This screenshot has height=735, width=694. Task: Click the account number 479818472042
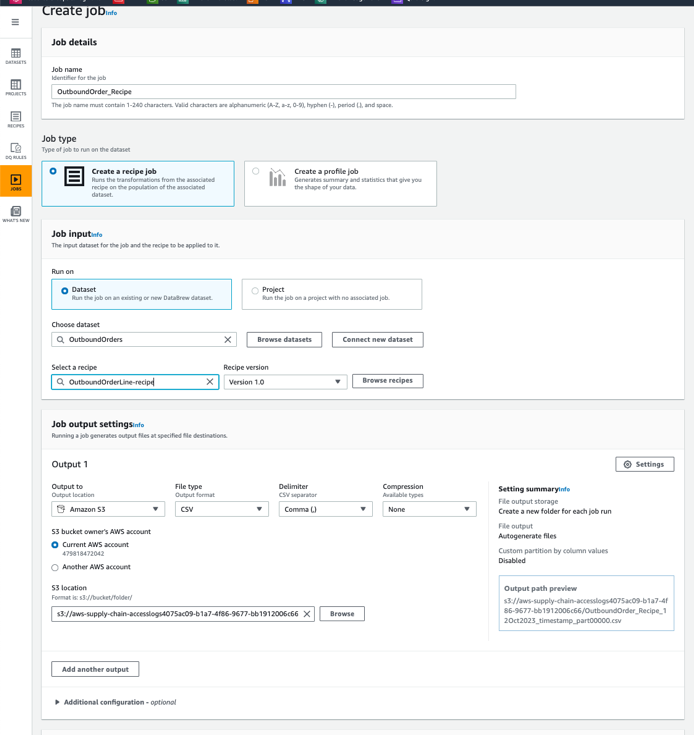pos(83,554)
